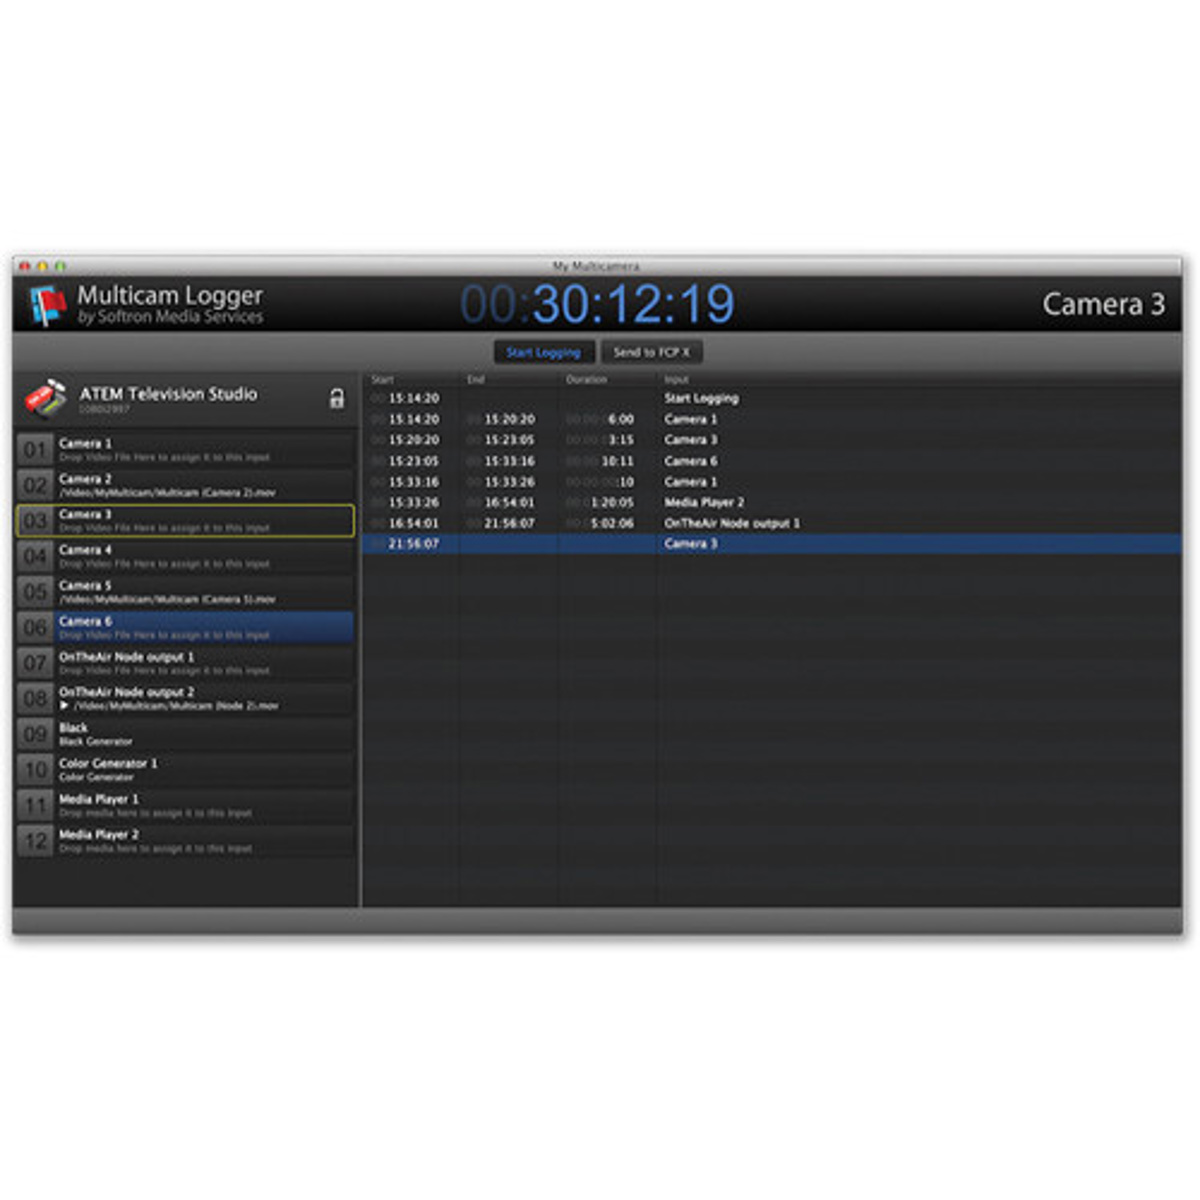Click the play triangle in OnTheAir Node output 2 row
This screenshot has width=1200, height=1200.
[64, 706]
